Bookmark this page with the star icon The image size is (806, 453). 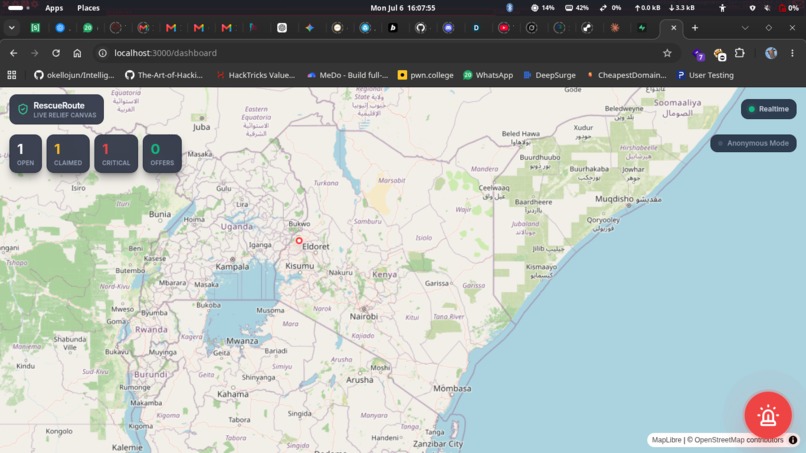[x=667, y=53]
